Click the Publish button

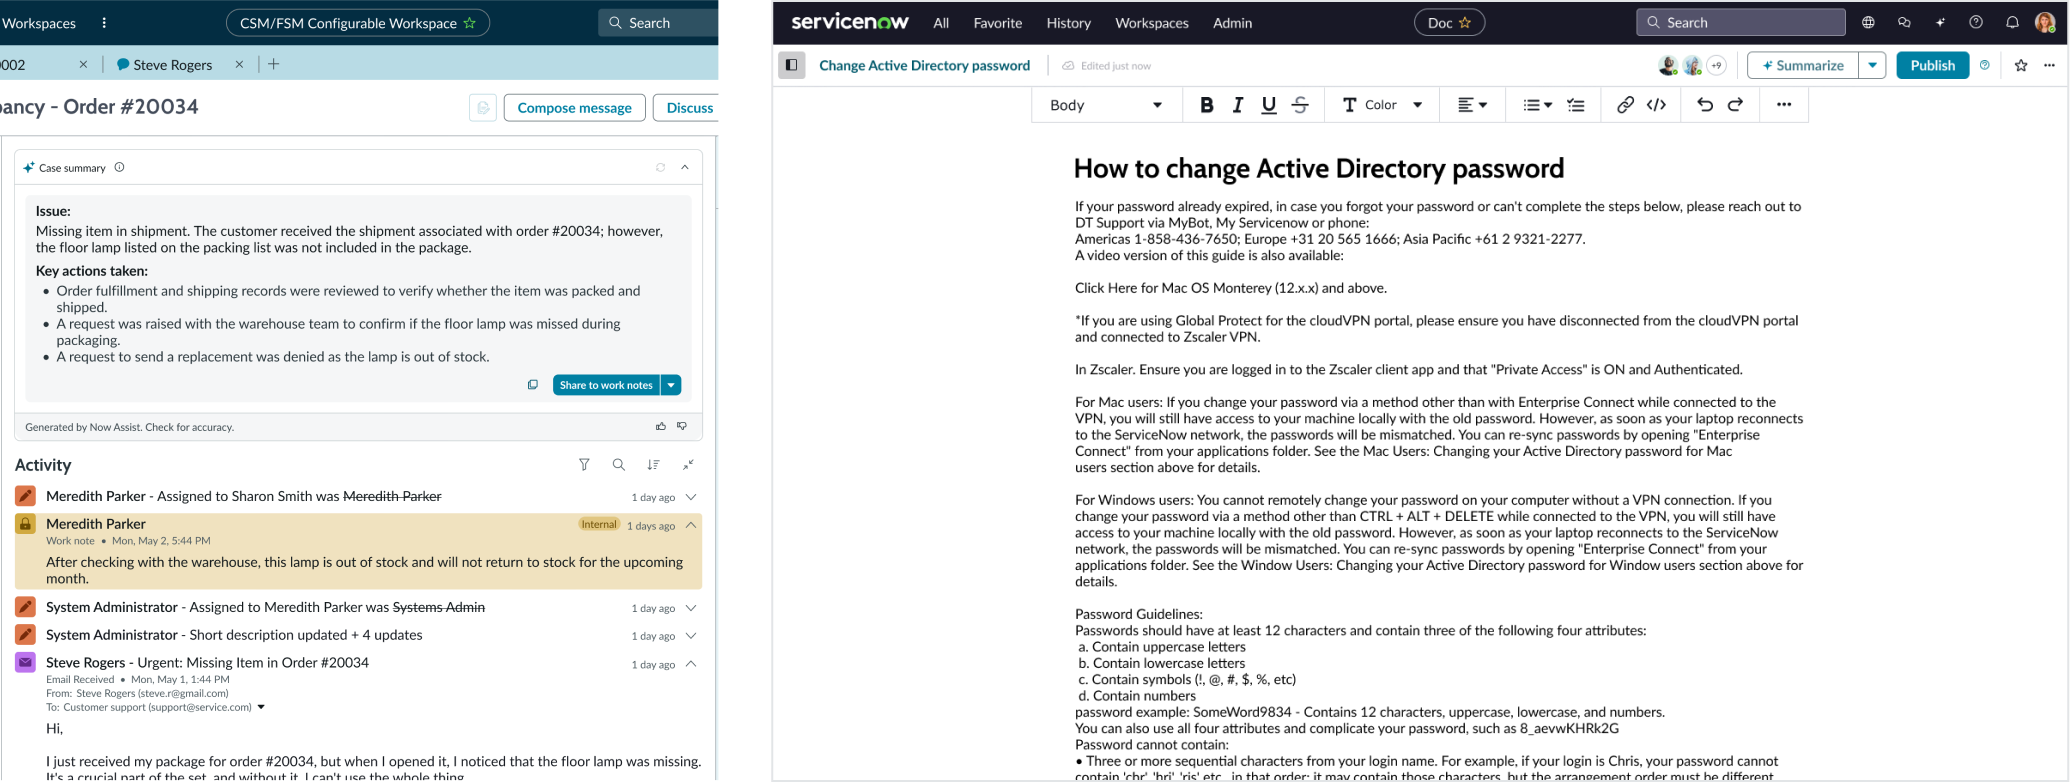pyautogui.click(x=1932, y=65)
